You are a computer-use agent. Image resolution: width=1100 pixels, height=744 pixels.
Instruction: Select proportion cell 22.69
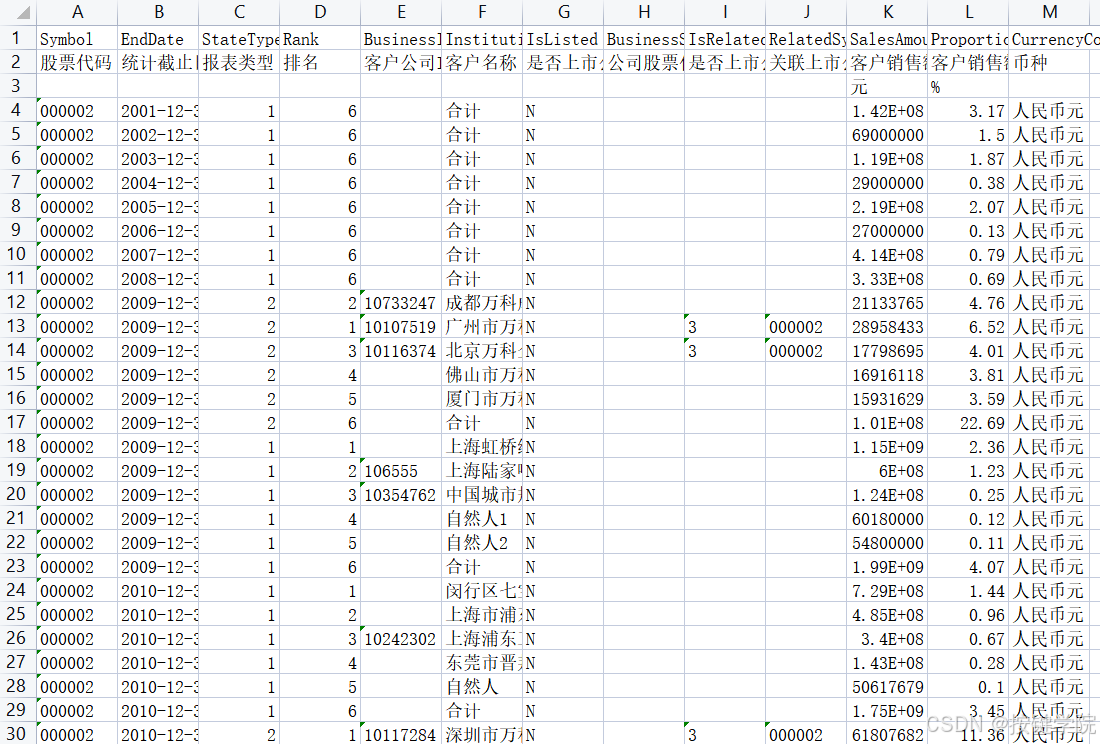pos(968,423)
